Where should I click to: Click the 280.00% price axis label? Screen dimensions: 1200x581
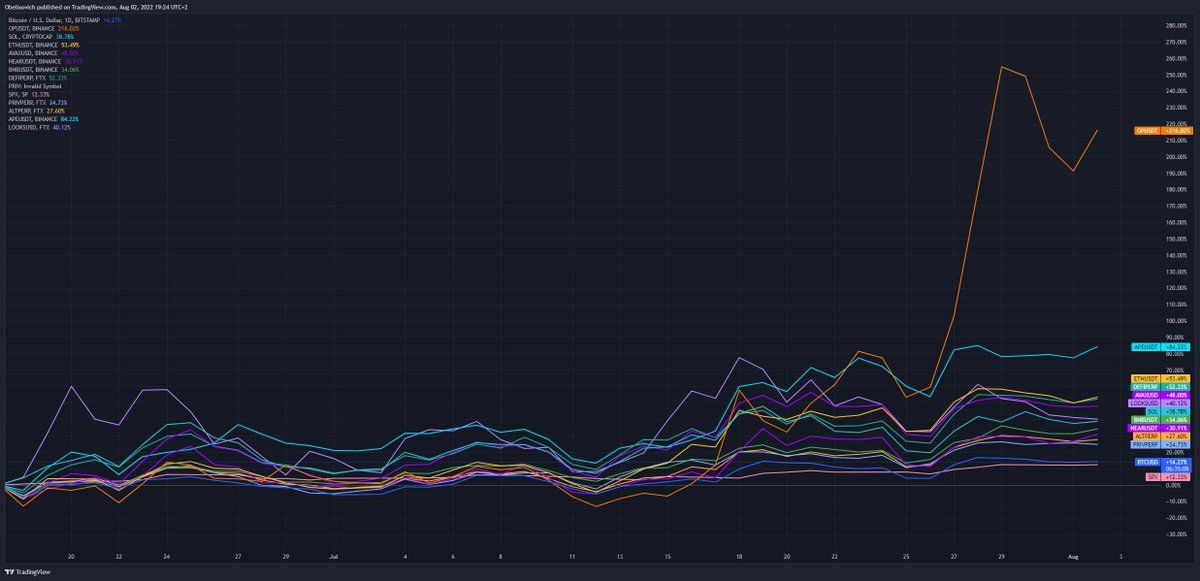coord(1175,26)
